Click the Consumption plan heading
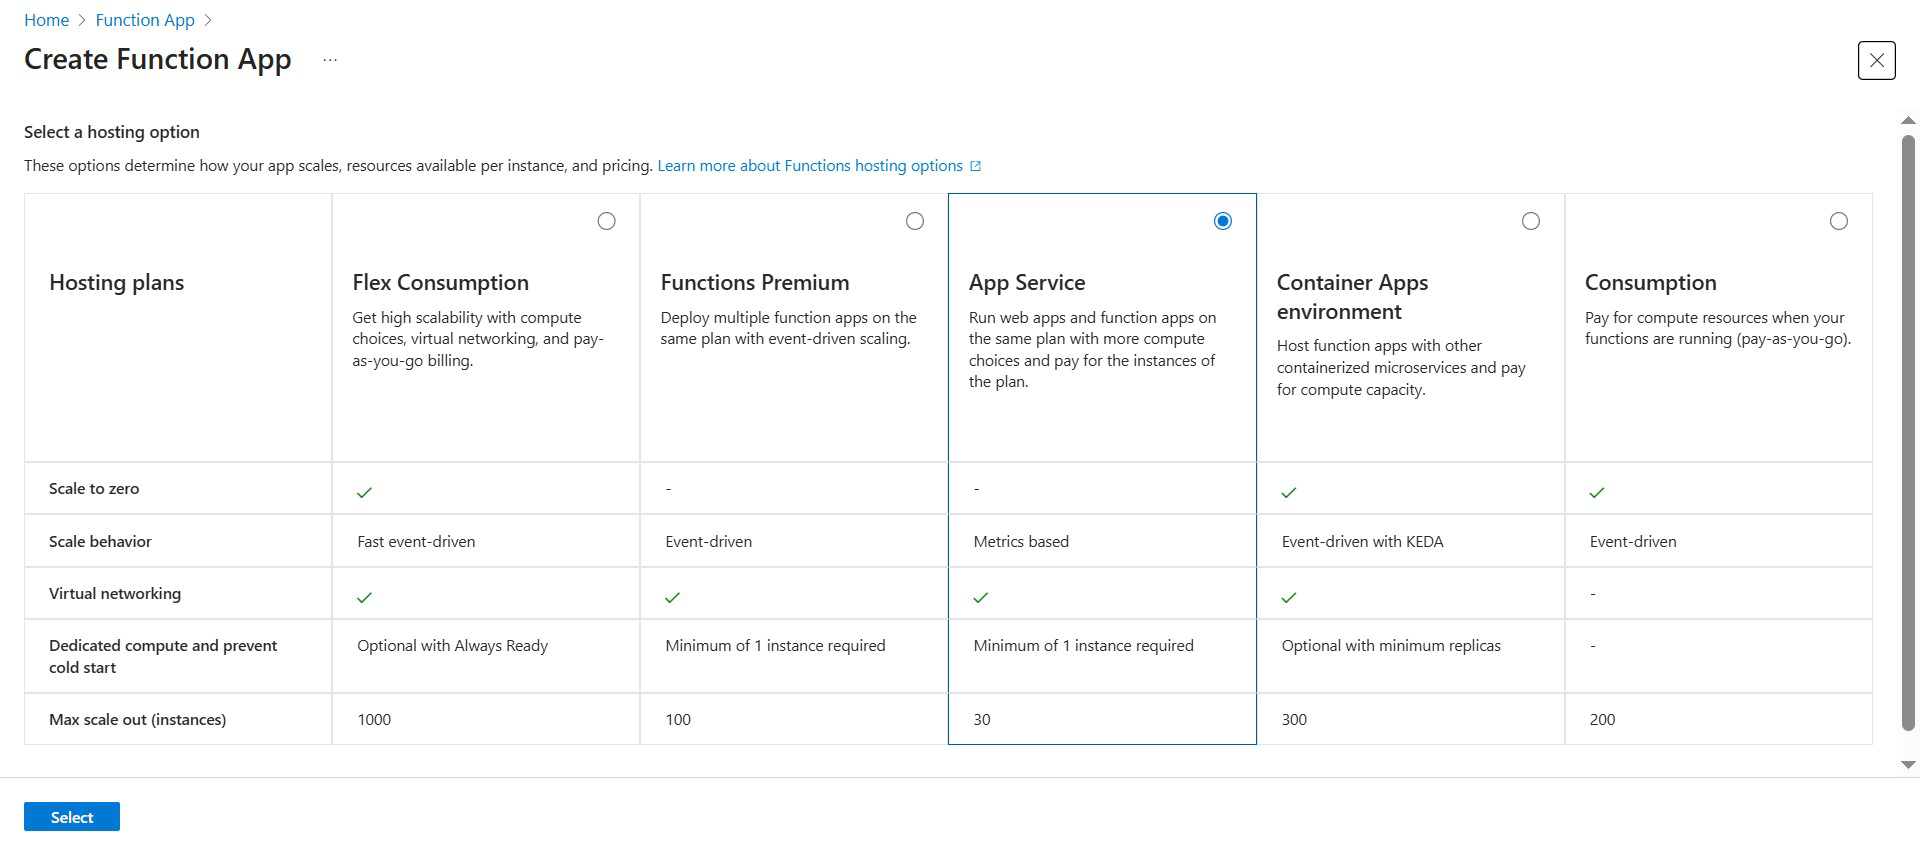Image resolution: width=1920 pixels, height=850 pixels. click(1650, 283)
